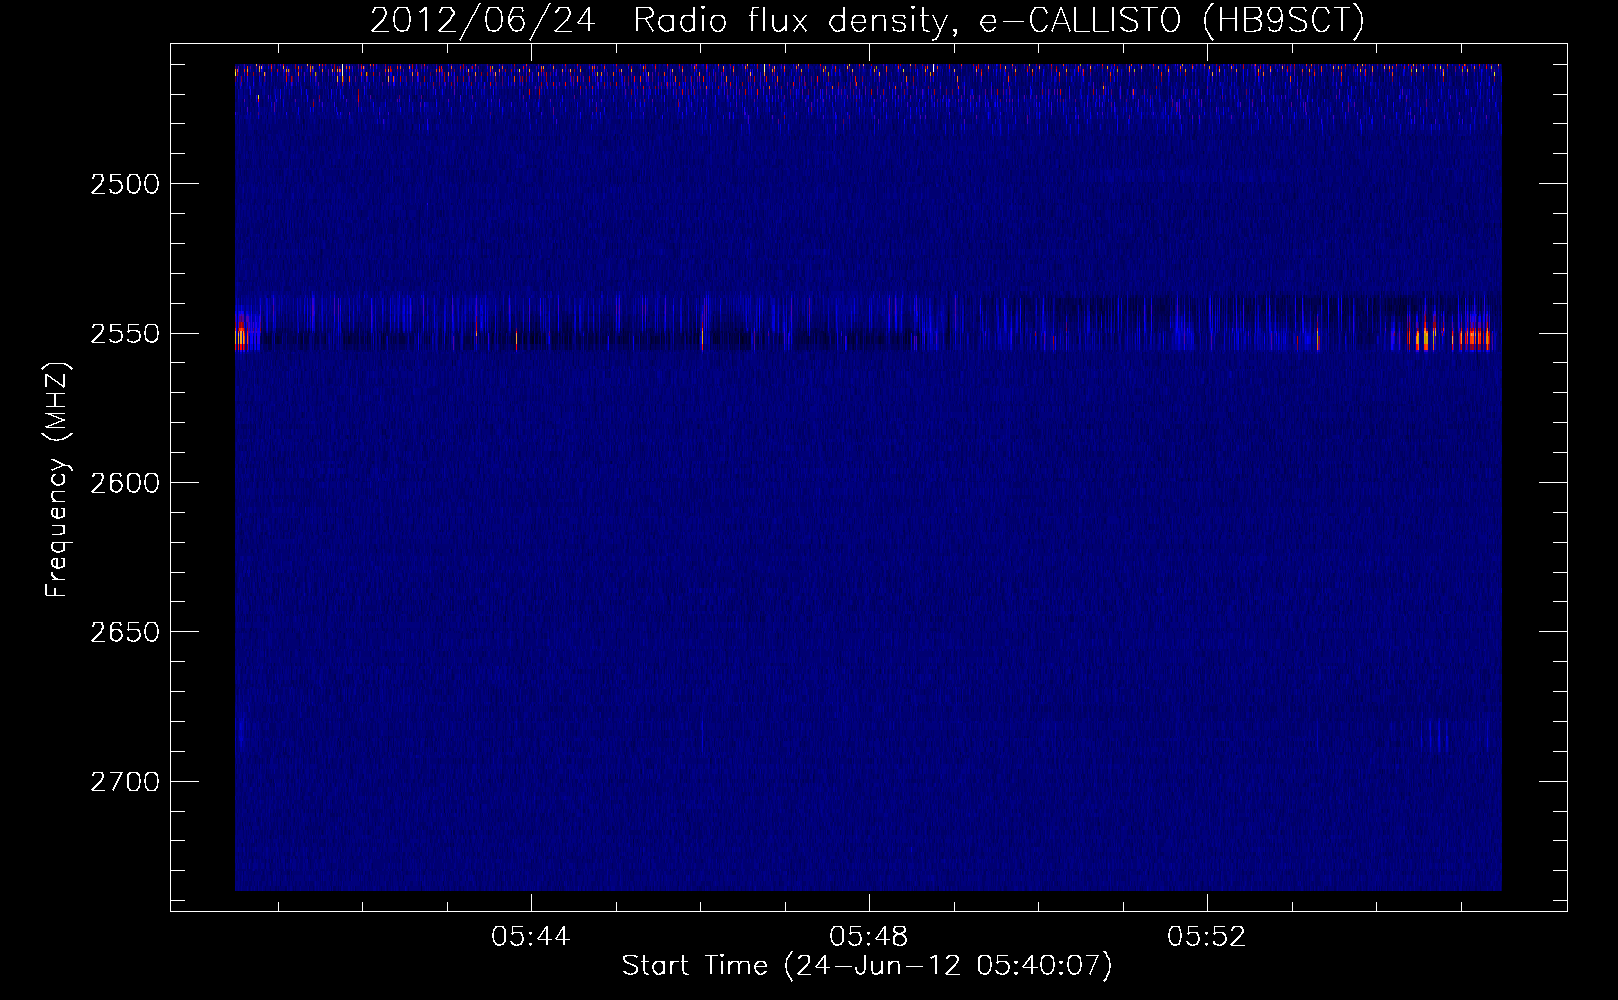Click the "2650" frequency tick label
The height and width of the screenshot is (1000, 1618).
124,632
